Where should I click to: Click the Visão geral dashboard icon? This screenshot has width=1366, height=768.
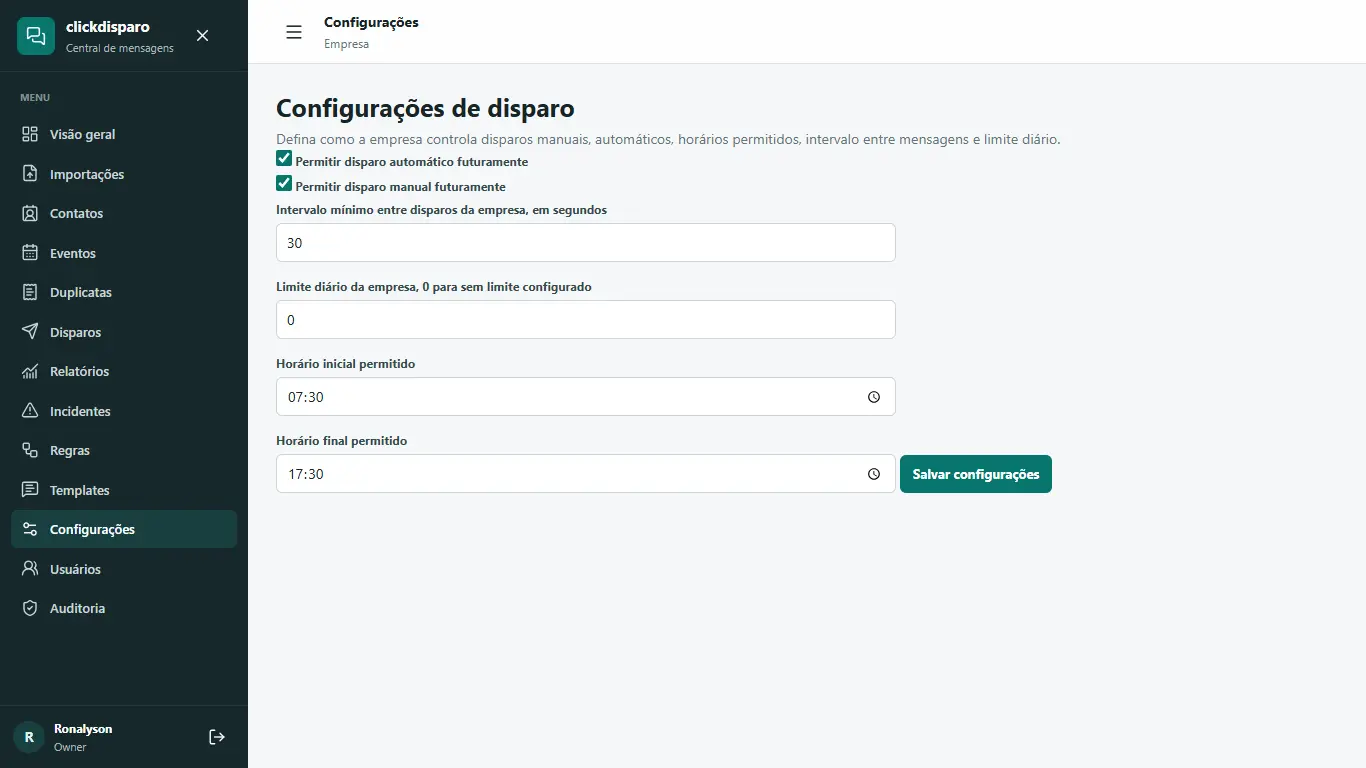click(x=30, y=134)
